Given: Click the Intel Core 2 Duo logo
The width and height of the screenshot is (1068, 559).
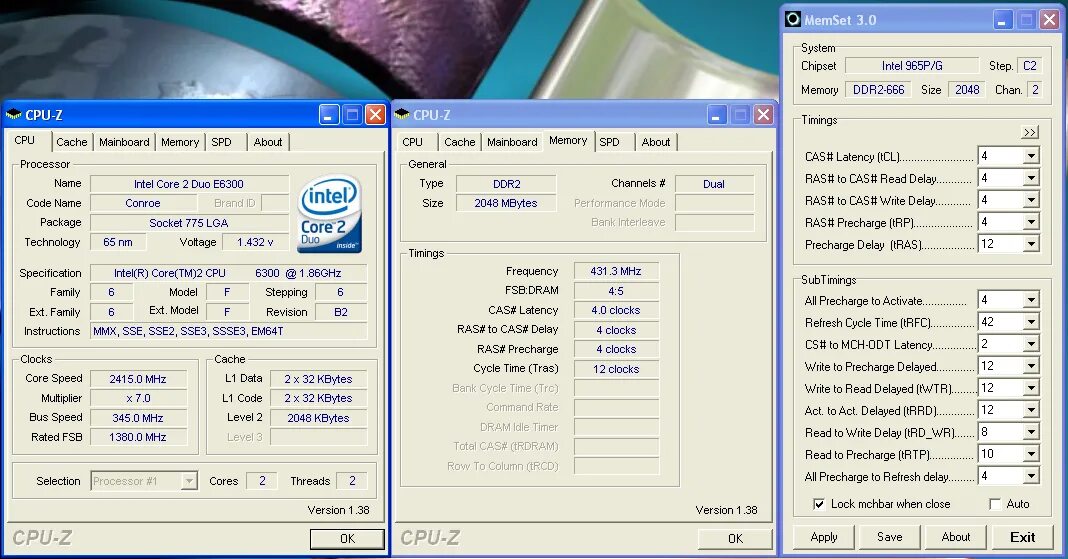Looking at the screenshot, I should pos(330,214).
